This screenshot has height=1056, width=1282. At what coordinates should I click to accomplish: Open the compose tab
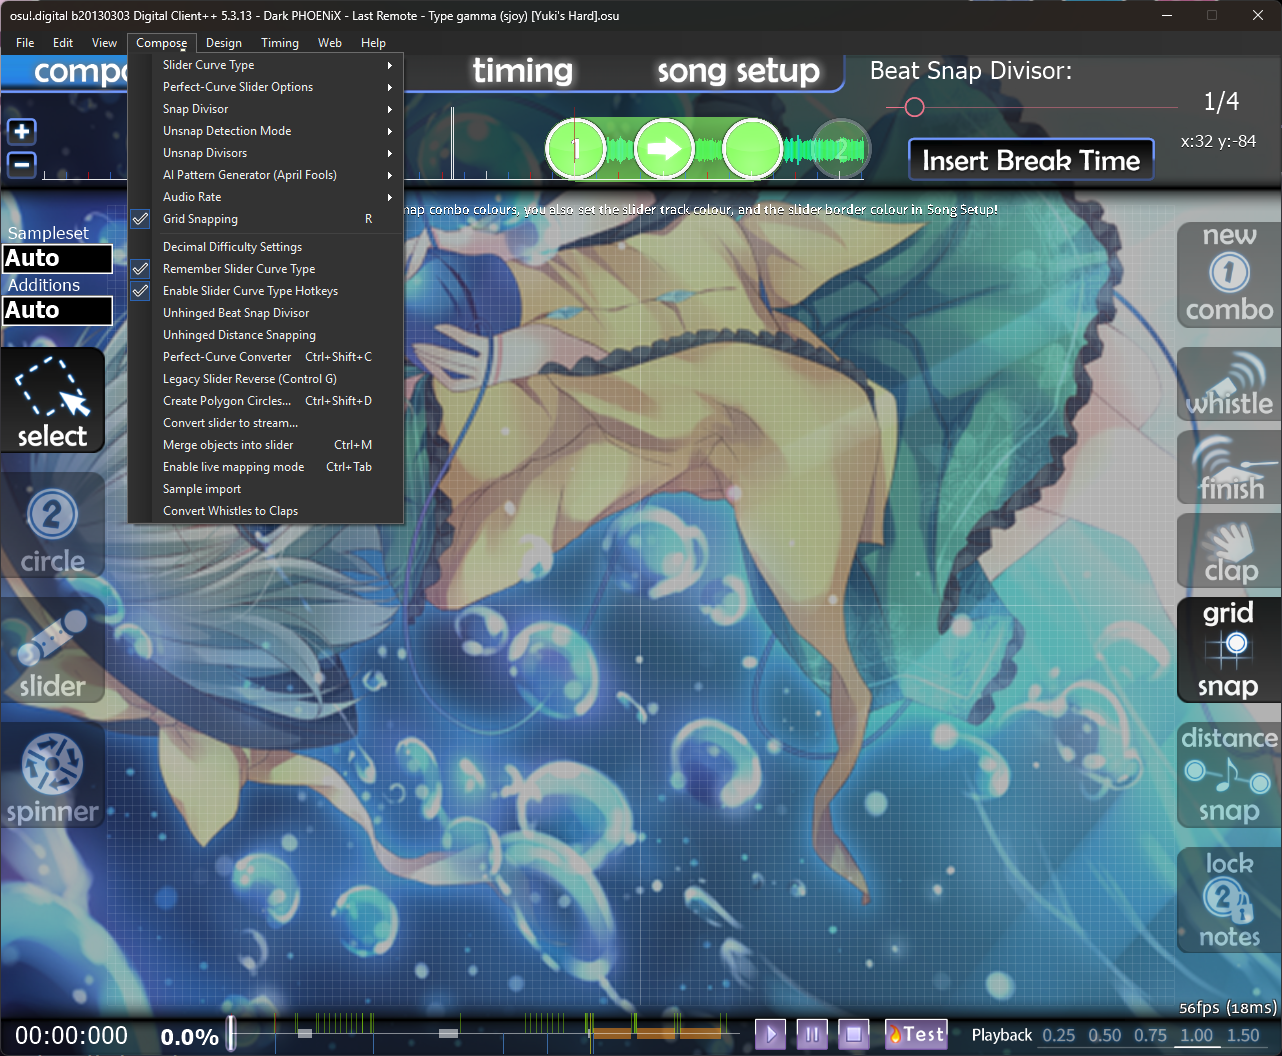click(80, 72)
